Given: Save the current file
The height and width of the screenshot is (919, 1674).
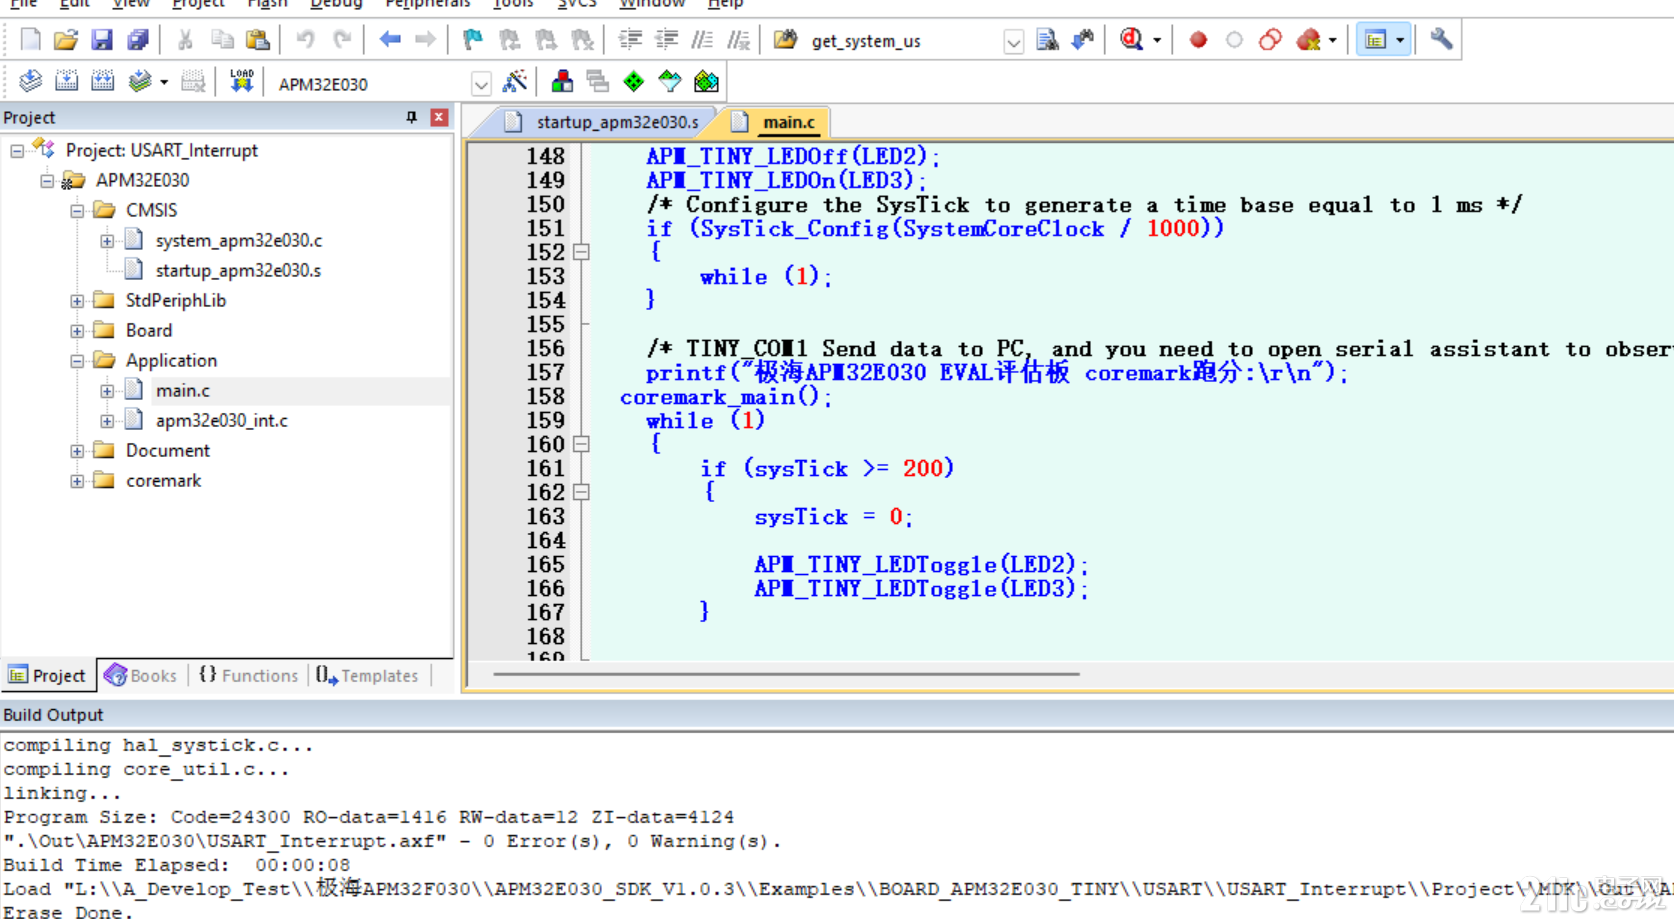Looking at the screenshot, I should click(102, 40).
